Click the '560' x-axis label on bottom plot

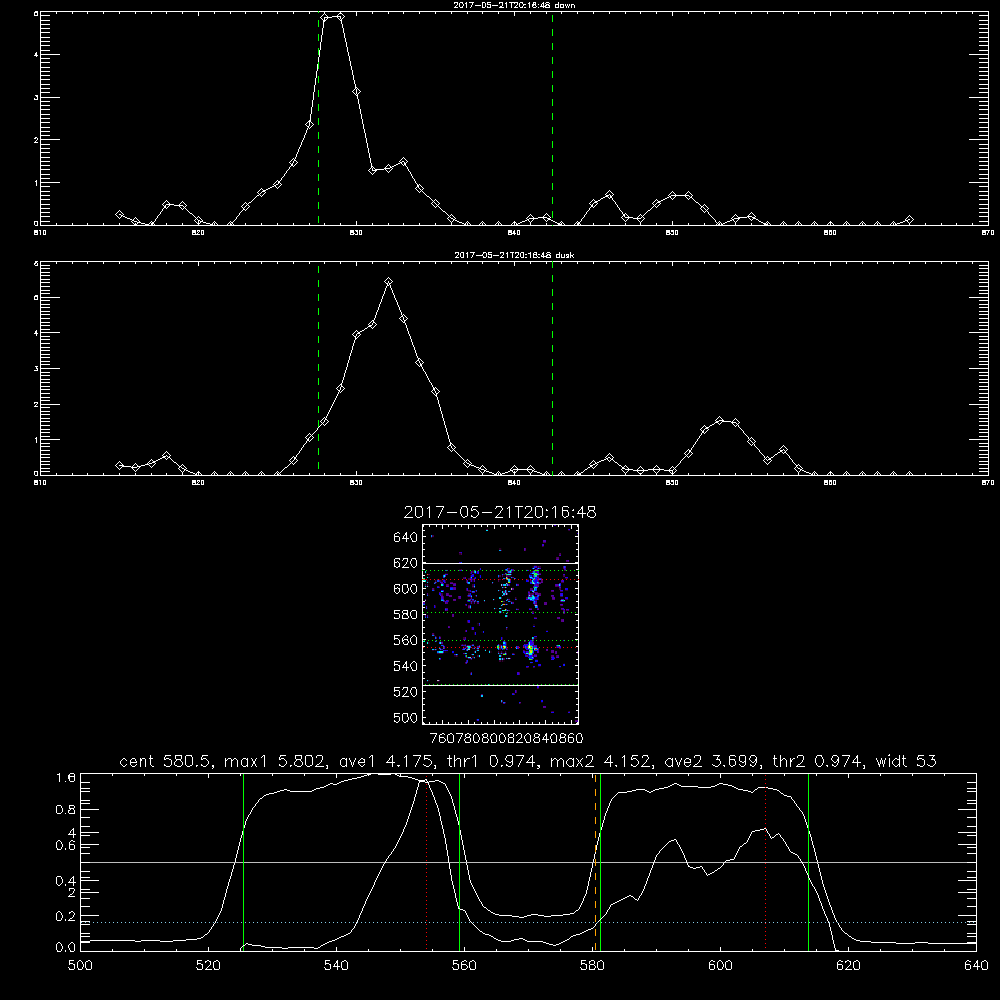coord(464,966)
